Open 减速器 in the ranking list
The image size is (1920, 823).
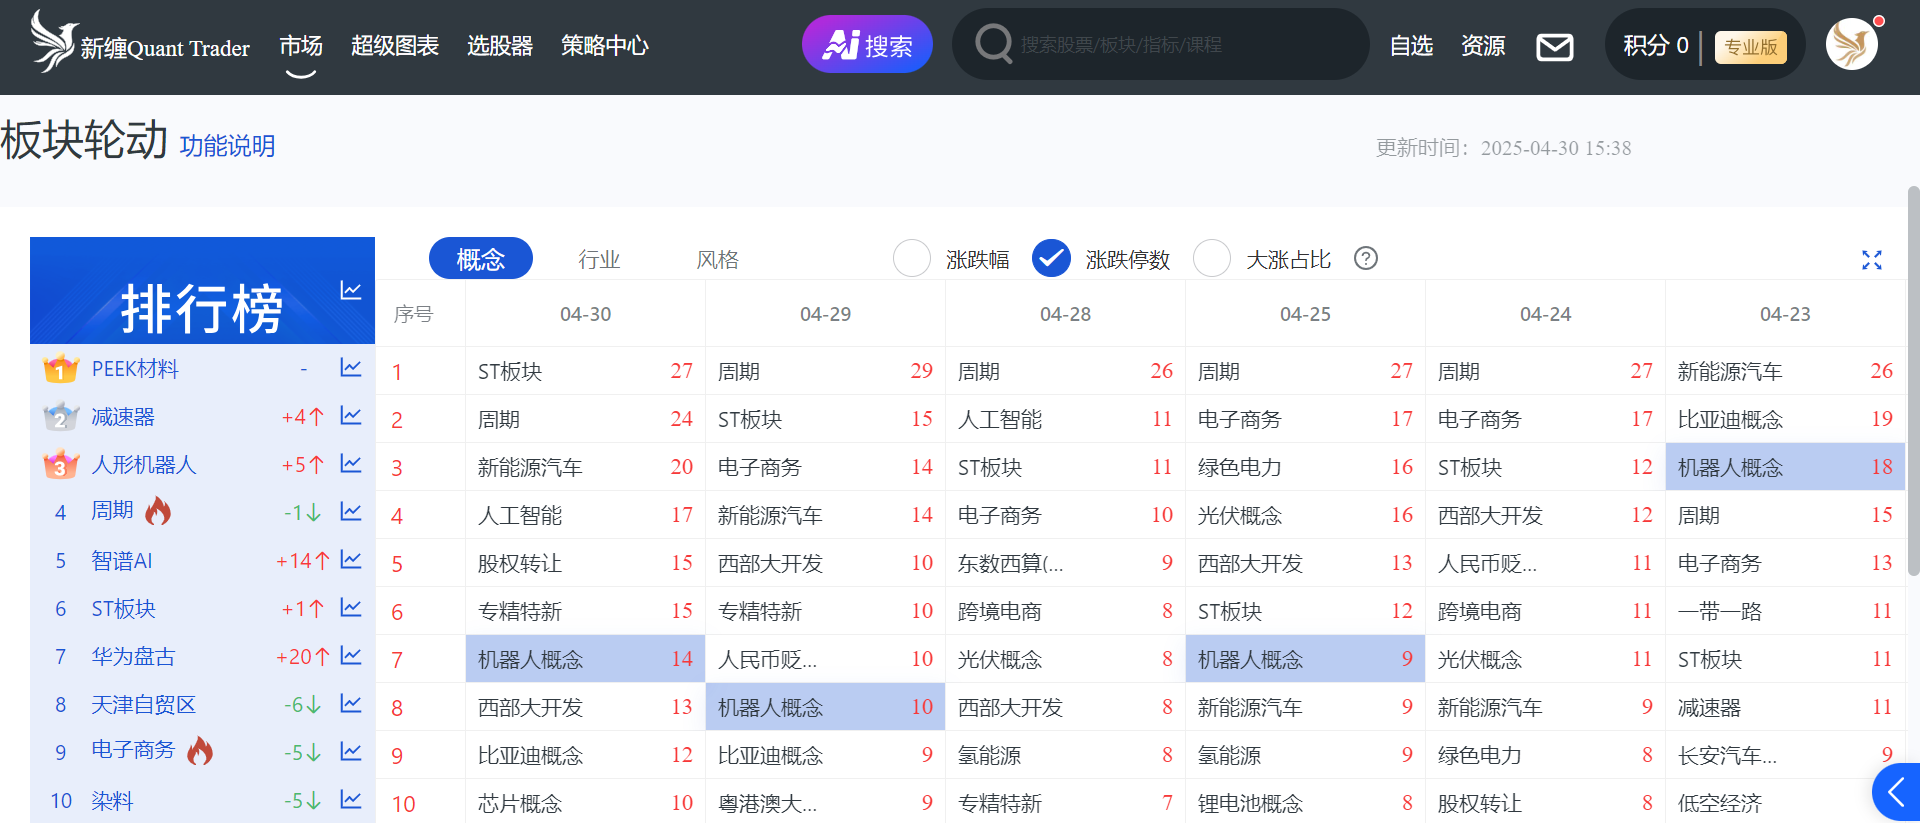[123, 417]
